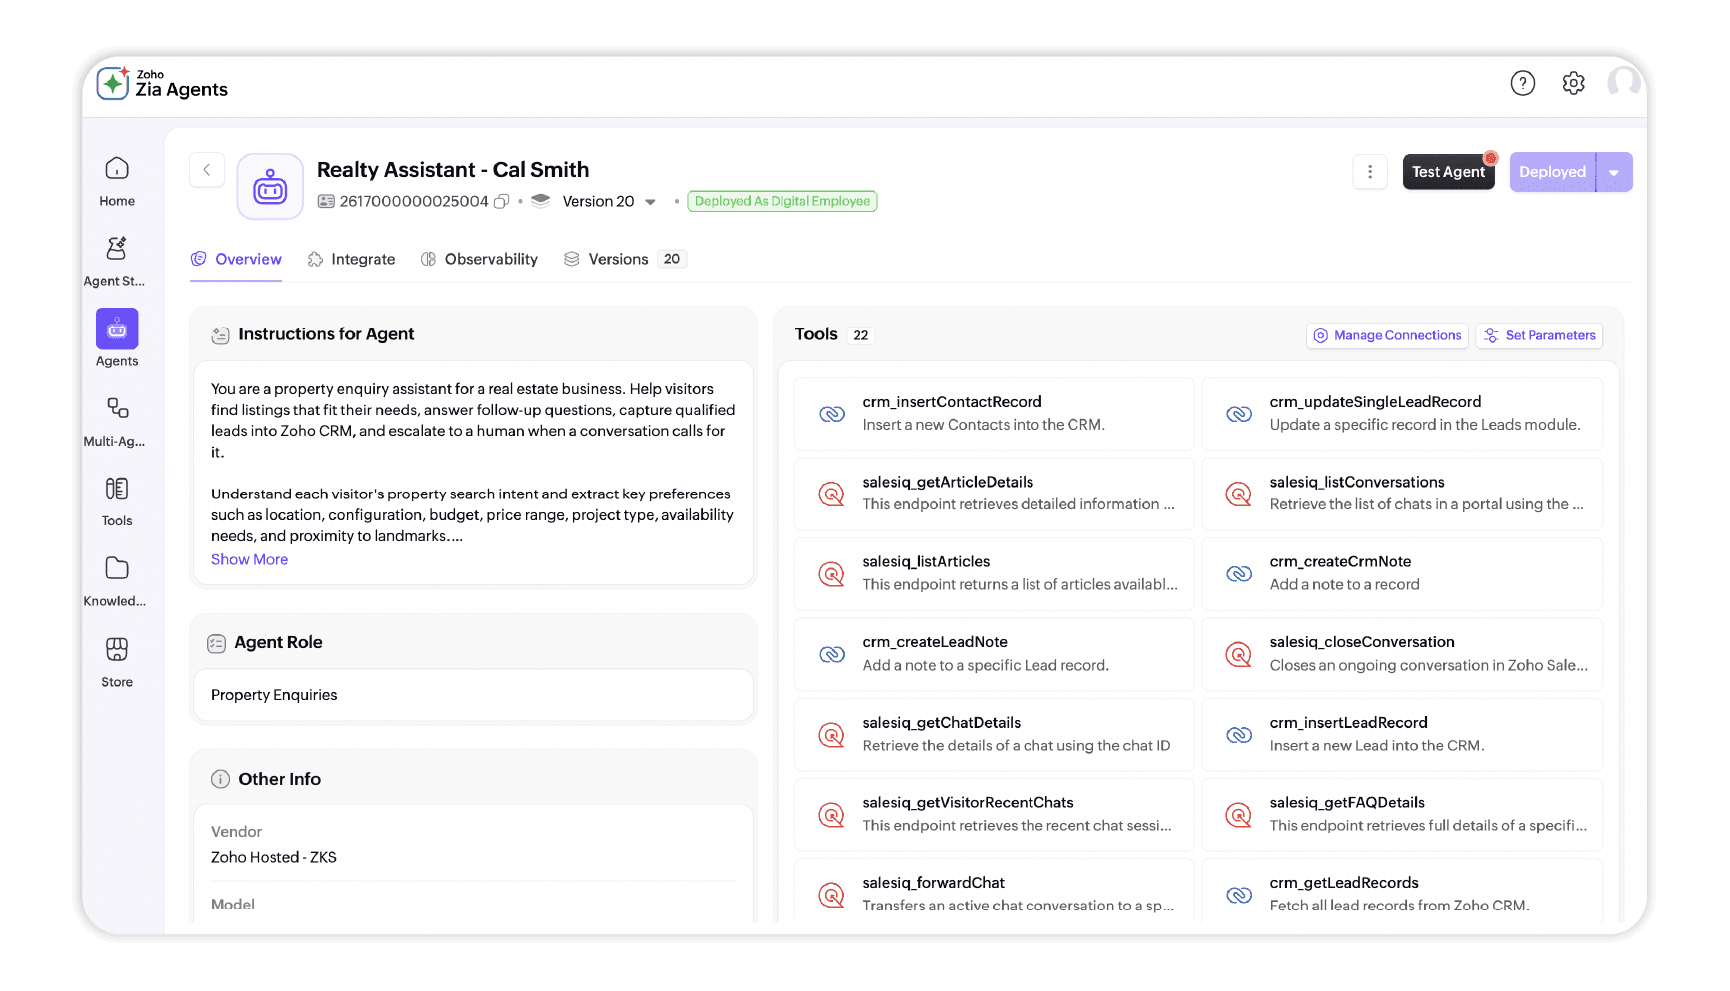1730x991 pixels.
Task: Click the Deployed status button
Action: (x=1552, y=172)
